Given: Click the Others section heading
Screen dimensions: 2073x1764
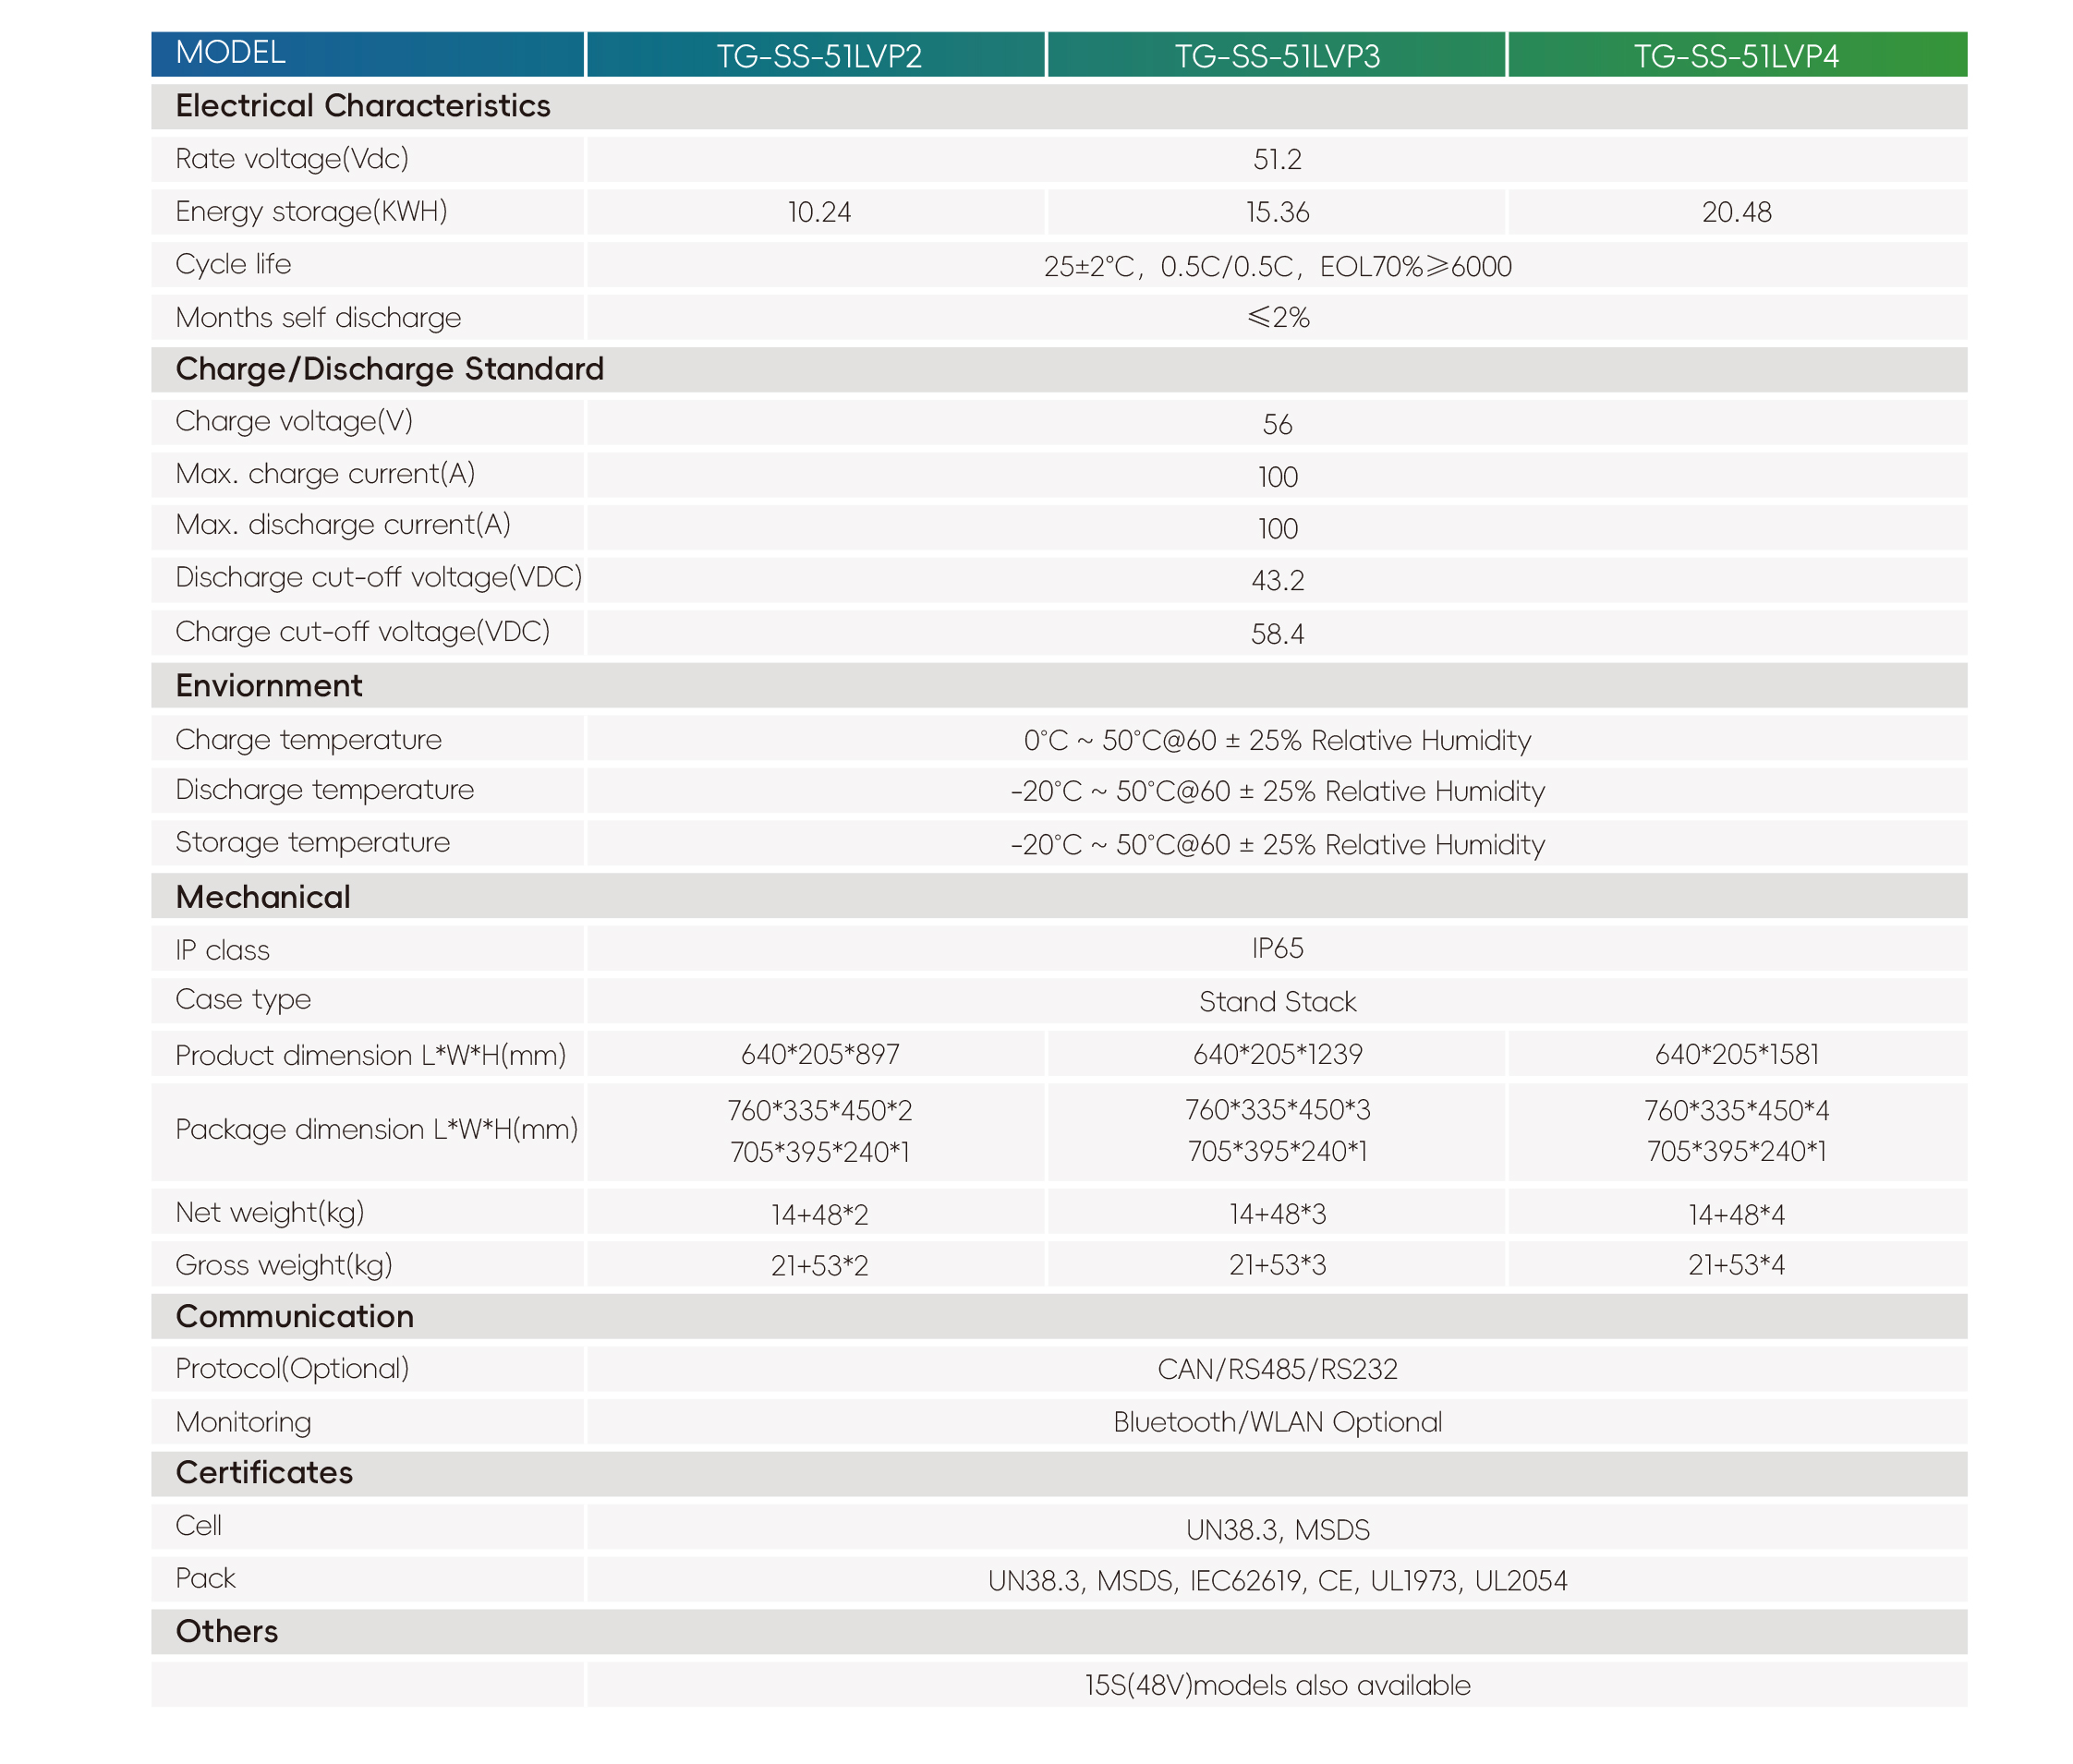Looking at the screenshot, I should [226, 1631].
